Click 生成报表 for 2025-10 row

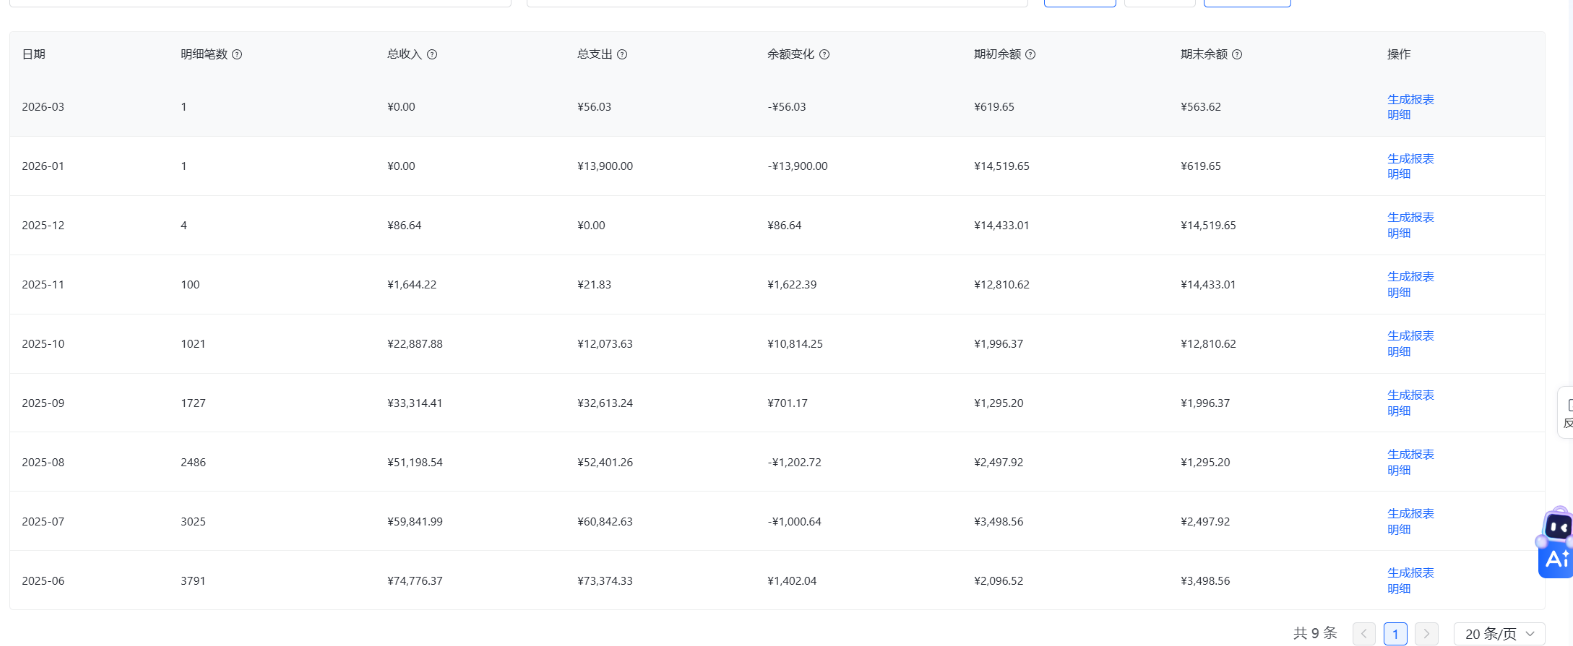click(1410, 336)
